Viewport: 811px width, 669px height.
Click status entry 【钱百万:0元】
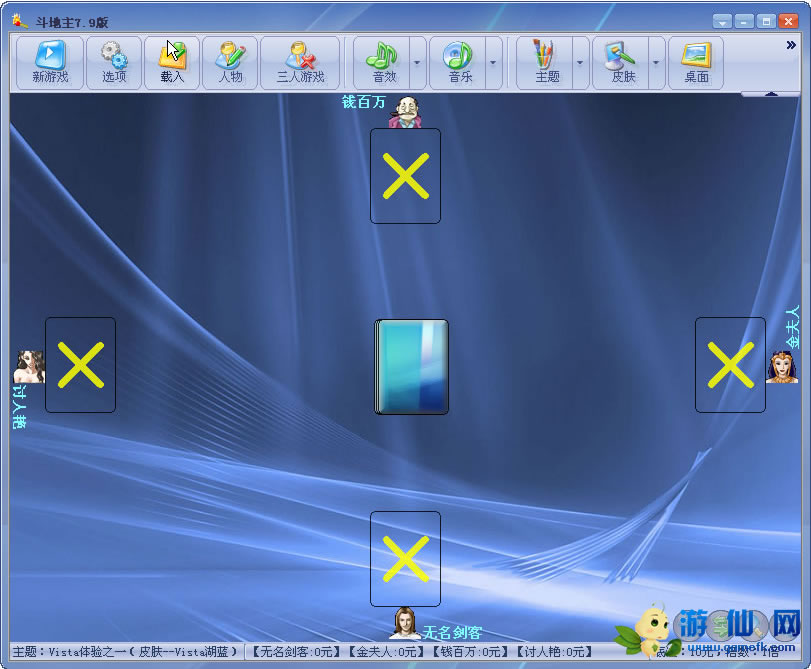[x=470, y=651]
